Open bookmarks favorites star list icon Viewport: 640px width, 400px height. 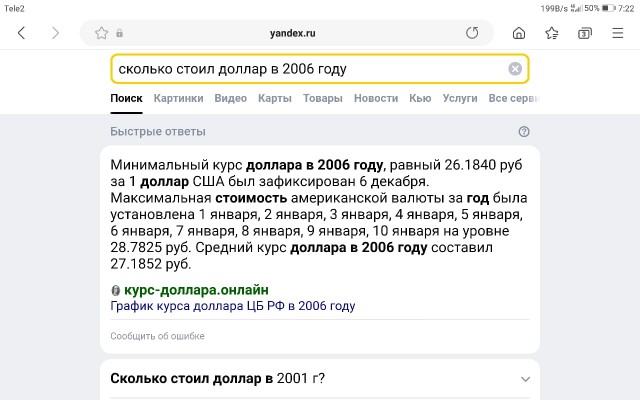(552, 33)
